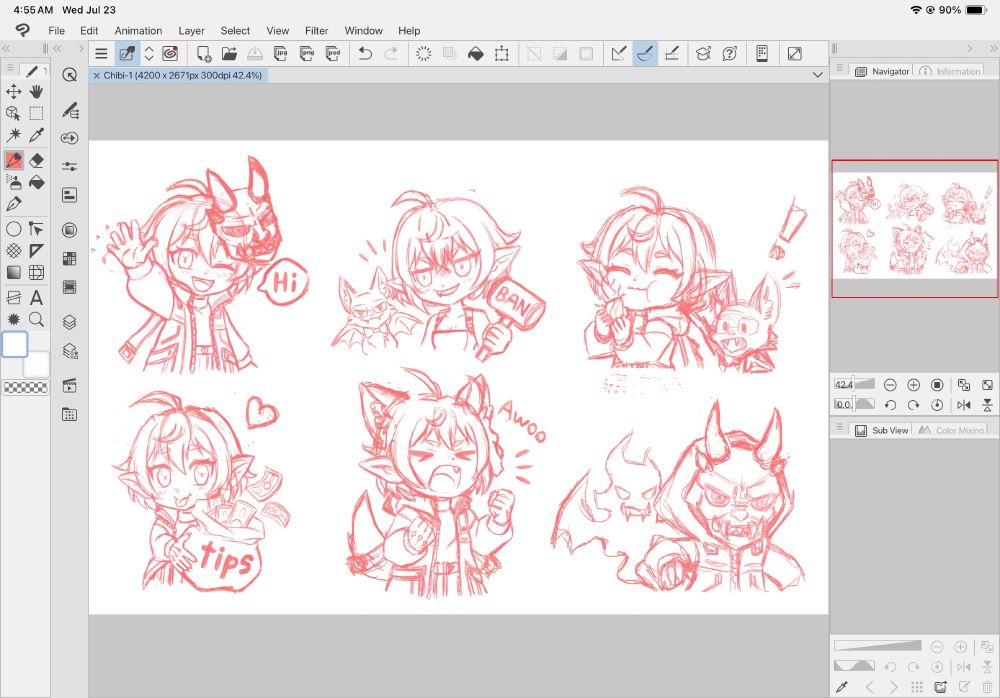Click the Fill icon in command bar
Screen dimensions: 1000x698
(476, 54)
